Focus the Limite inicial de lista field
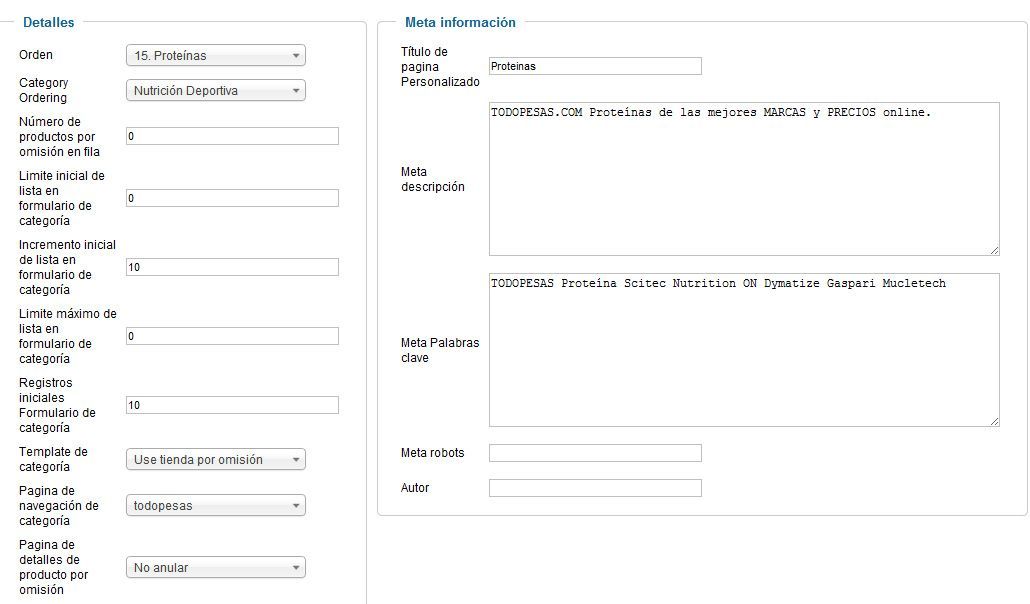1030x604 pixels. click(233, 198)
